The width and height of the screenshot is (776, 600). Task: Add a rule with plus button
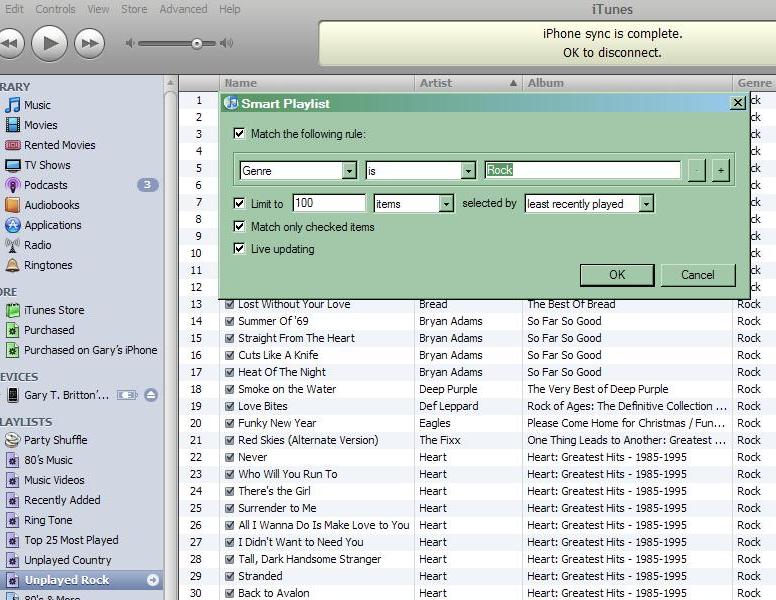pos(721,171)
